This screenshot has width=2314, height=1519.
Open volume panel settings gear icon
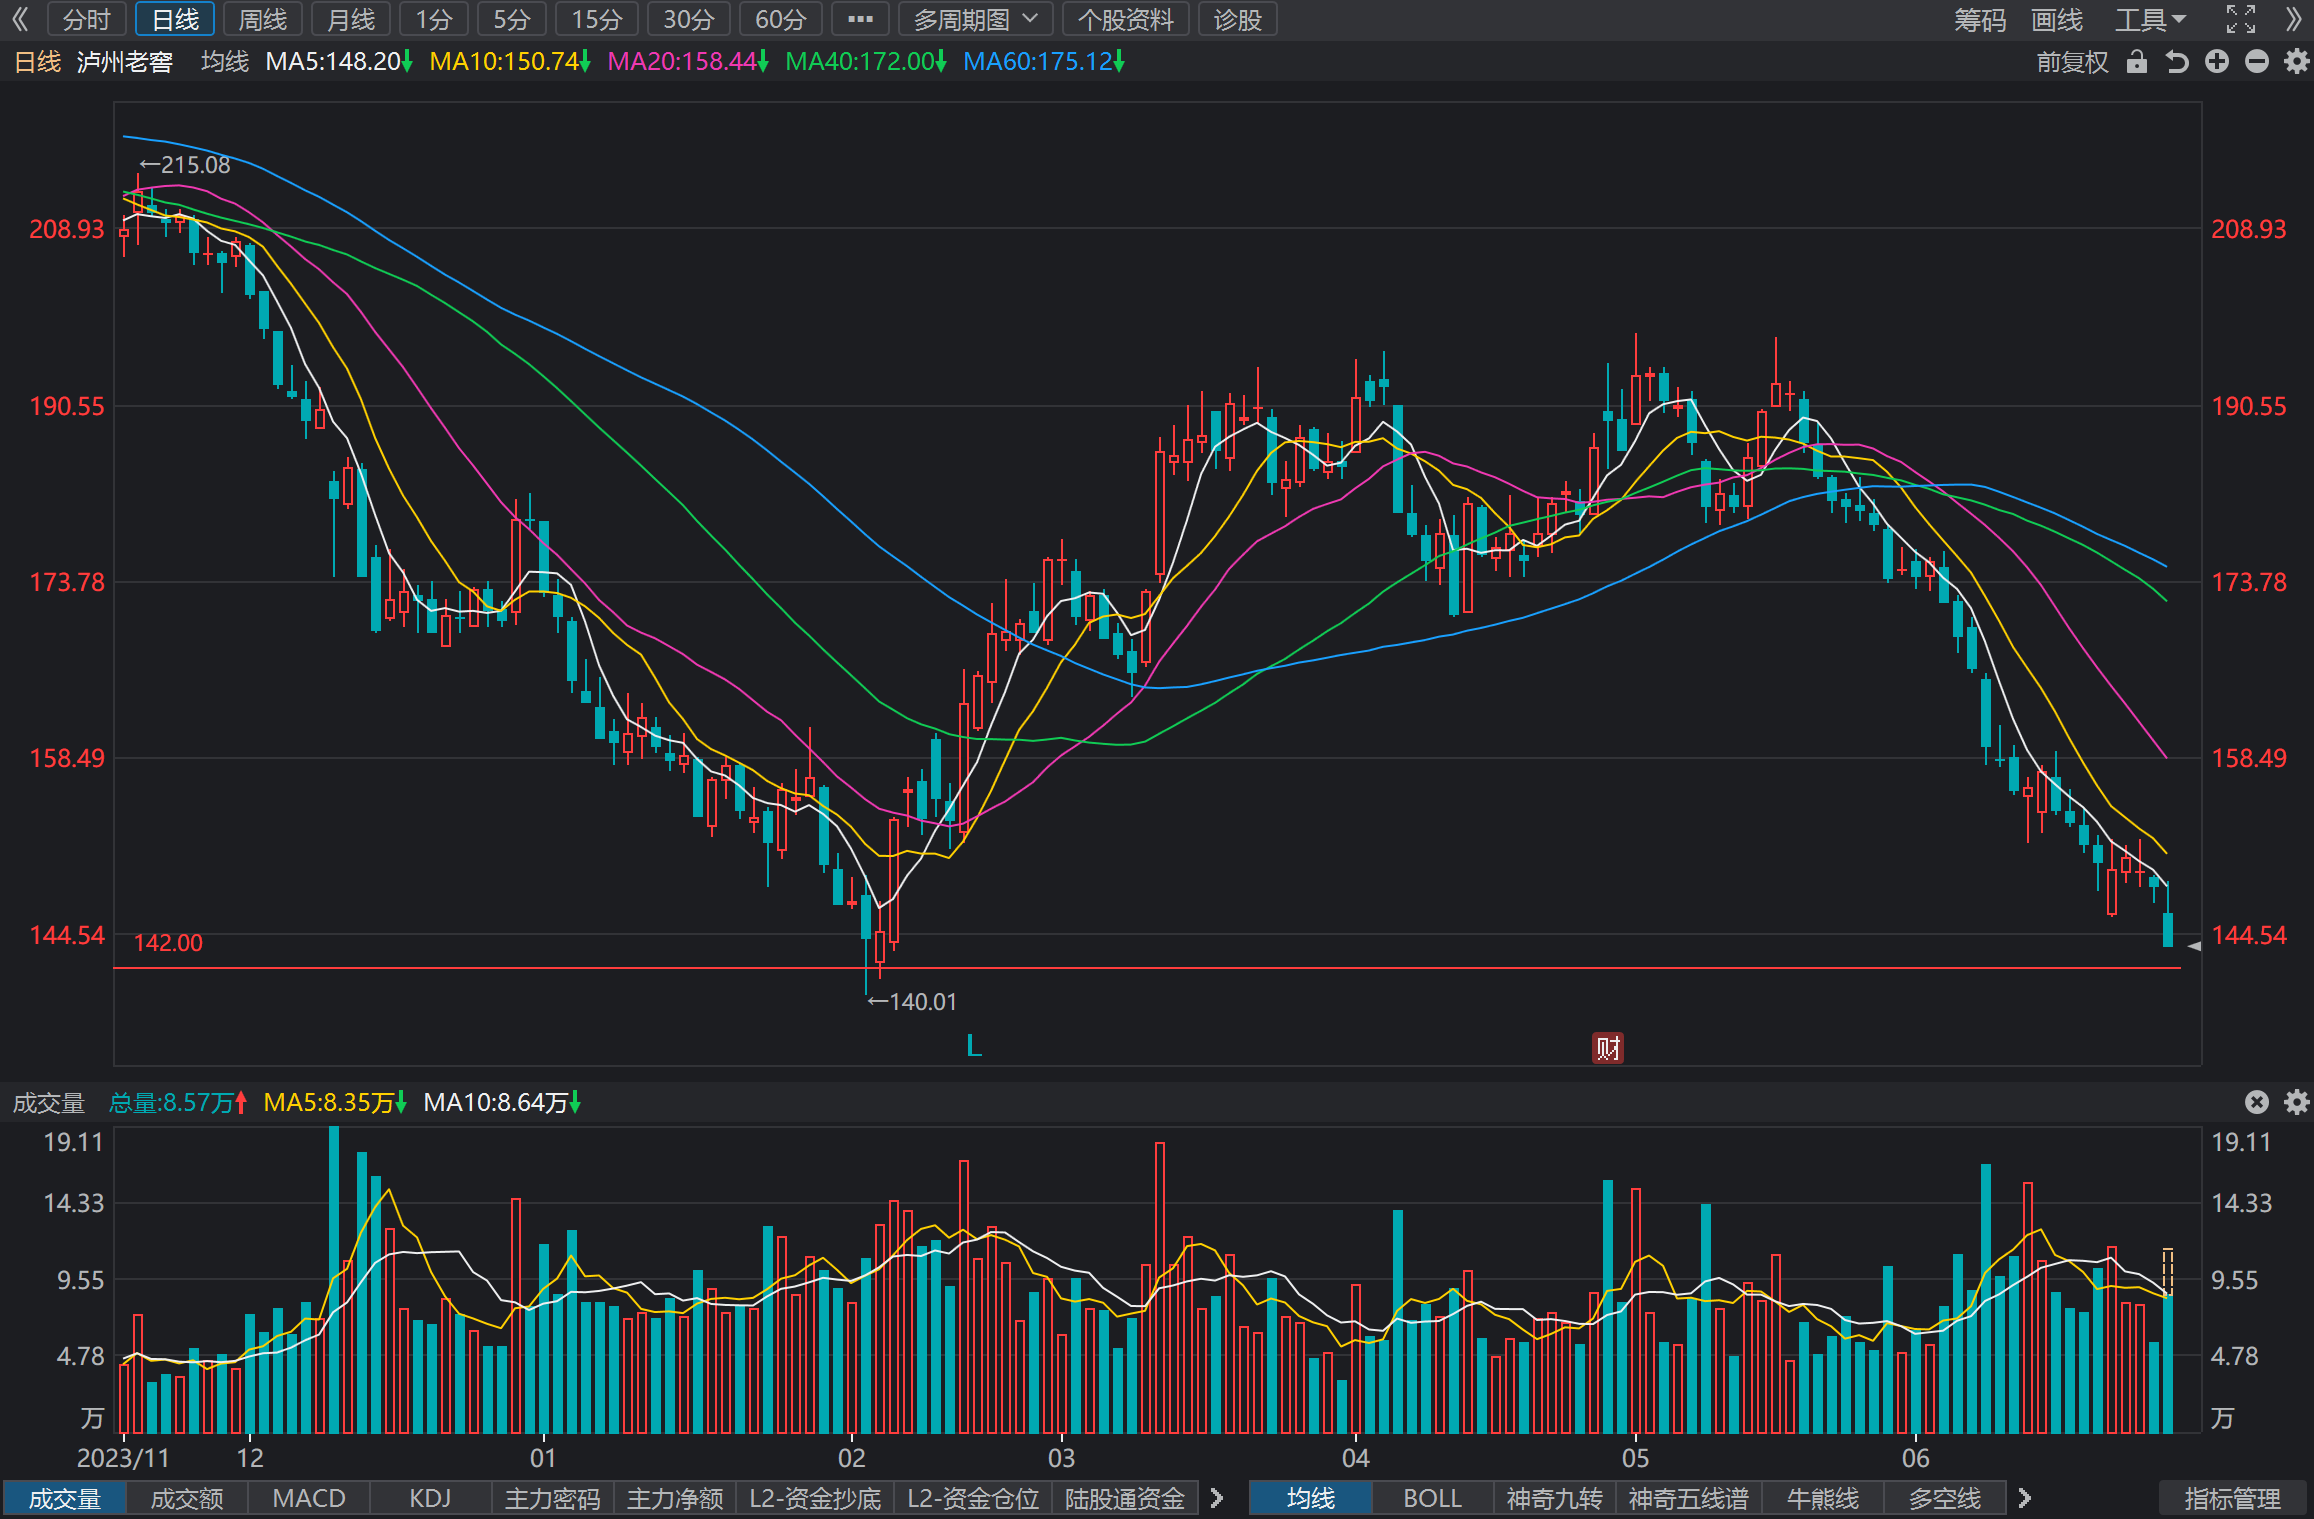2297,1102
